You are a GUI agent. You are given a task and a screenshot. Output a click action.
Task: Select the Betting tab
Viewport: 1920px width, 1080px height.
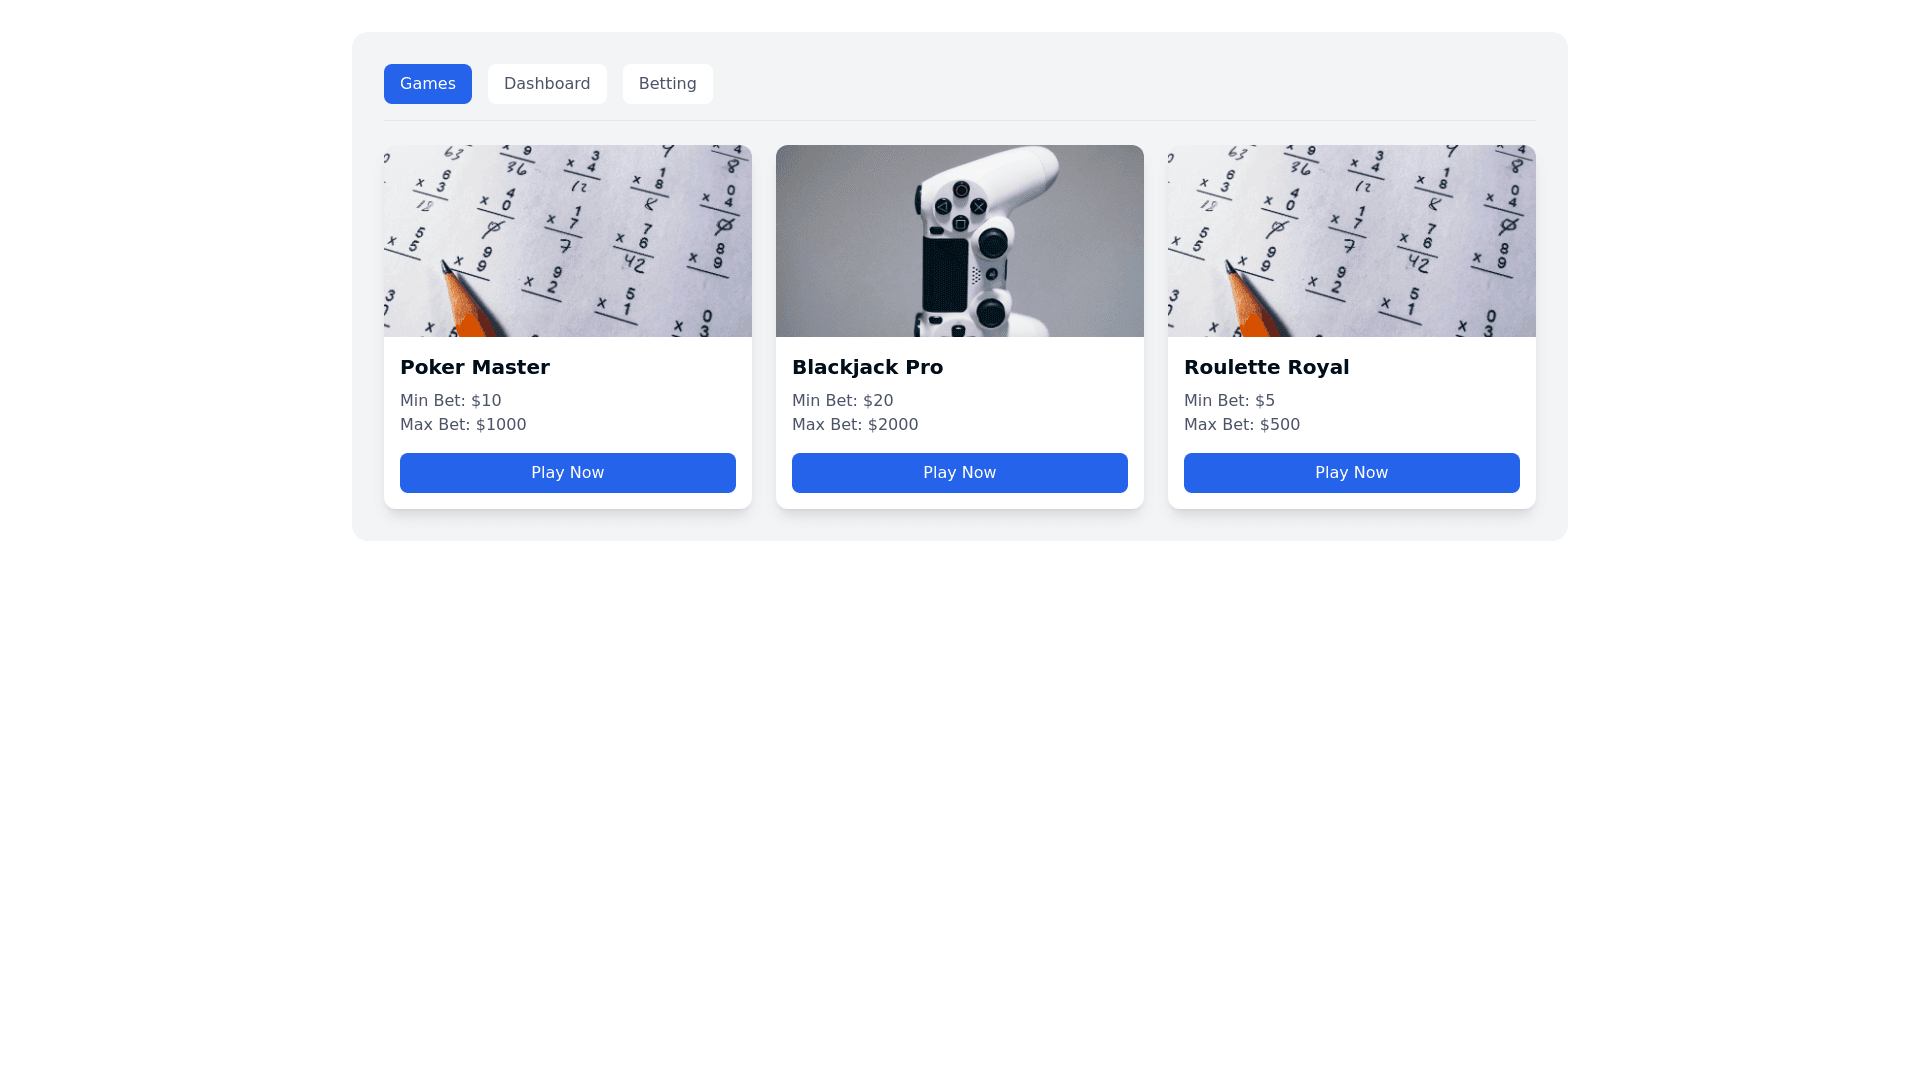point(668,84)
